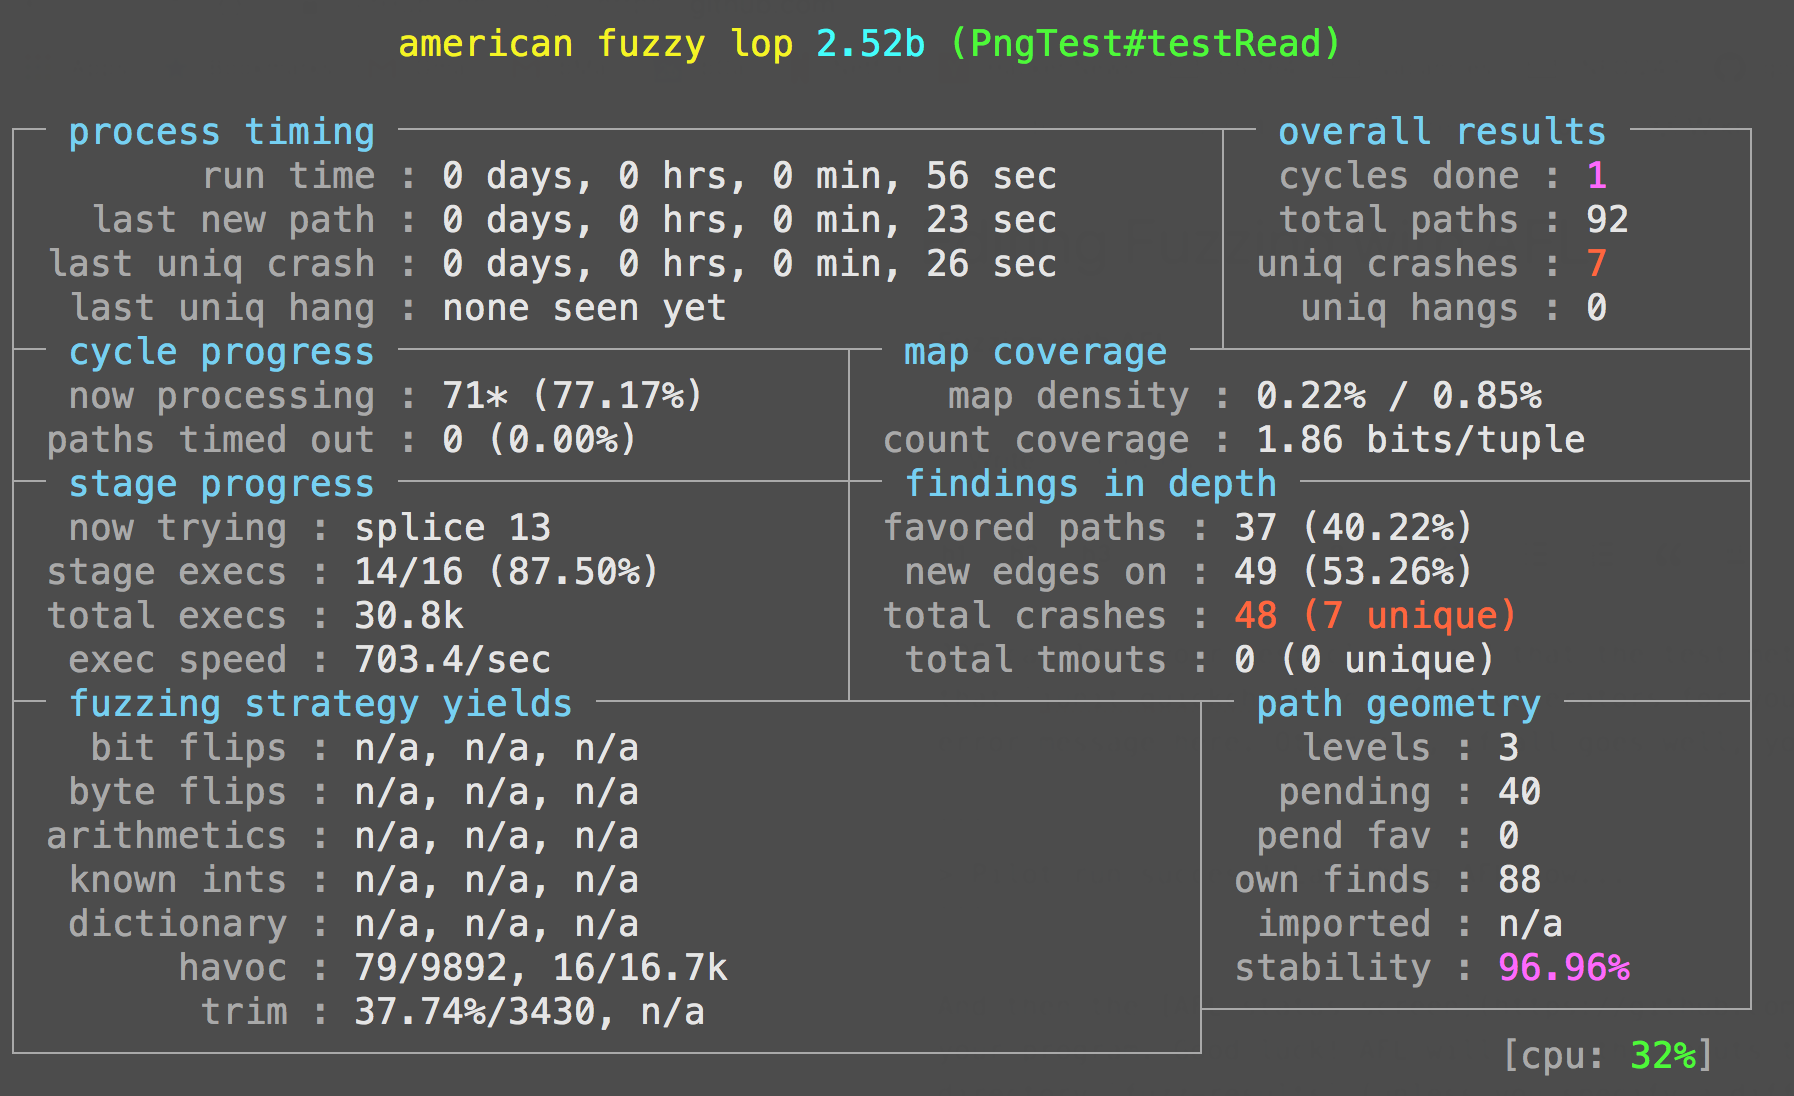Click the last new path value 23 sec
Image resolution: width=1794 pixels, height=1096 pixels.
(x=749, y=220)
